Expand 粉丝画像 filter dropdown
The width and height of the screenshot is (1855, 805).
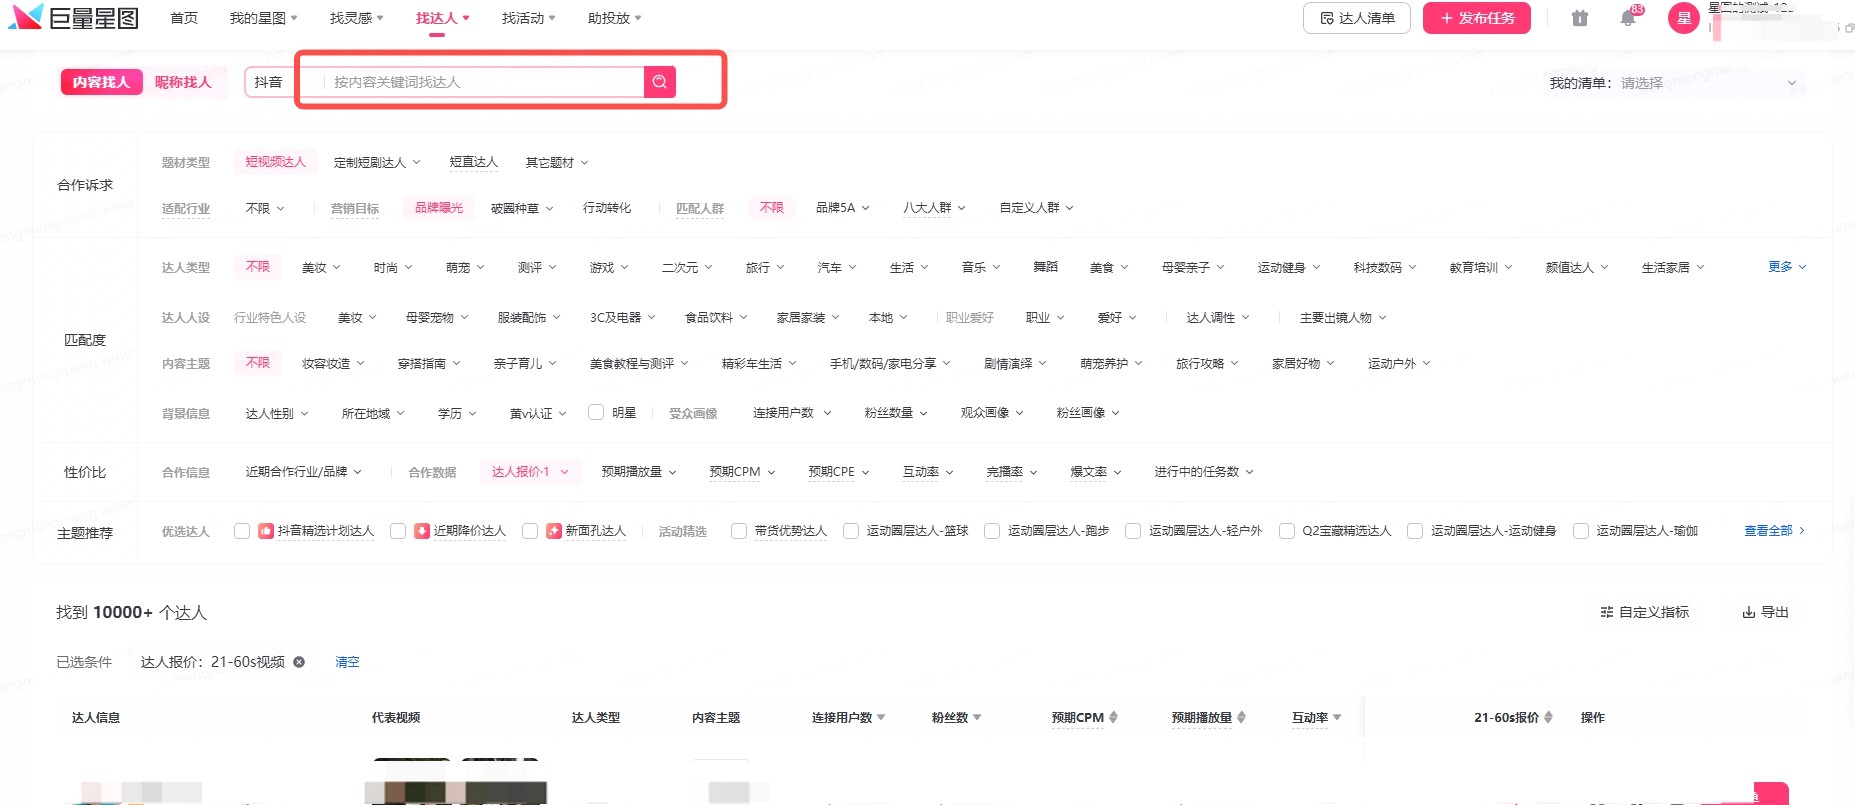1088,412
